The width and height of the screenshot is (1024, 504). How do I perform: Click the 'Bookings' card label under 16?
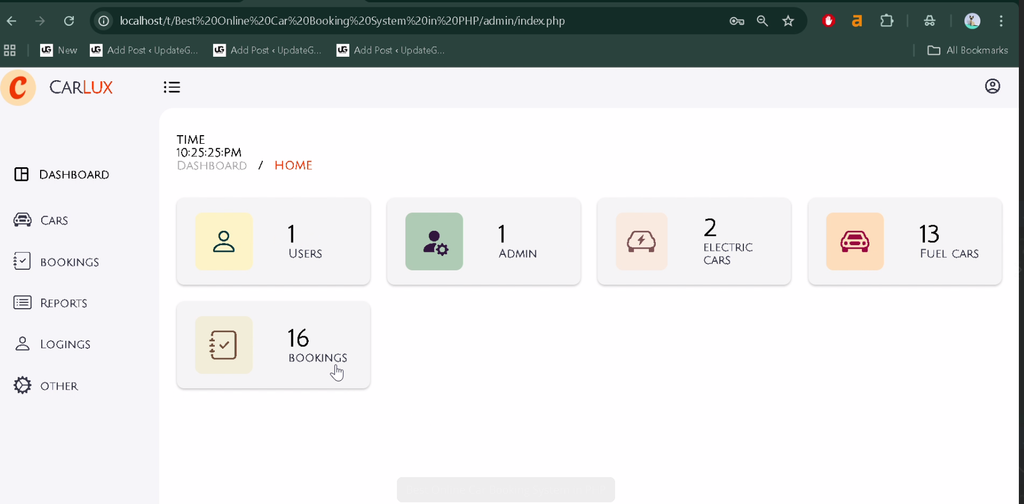(x=317, y=358)
